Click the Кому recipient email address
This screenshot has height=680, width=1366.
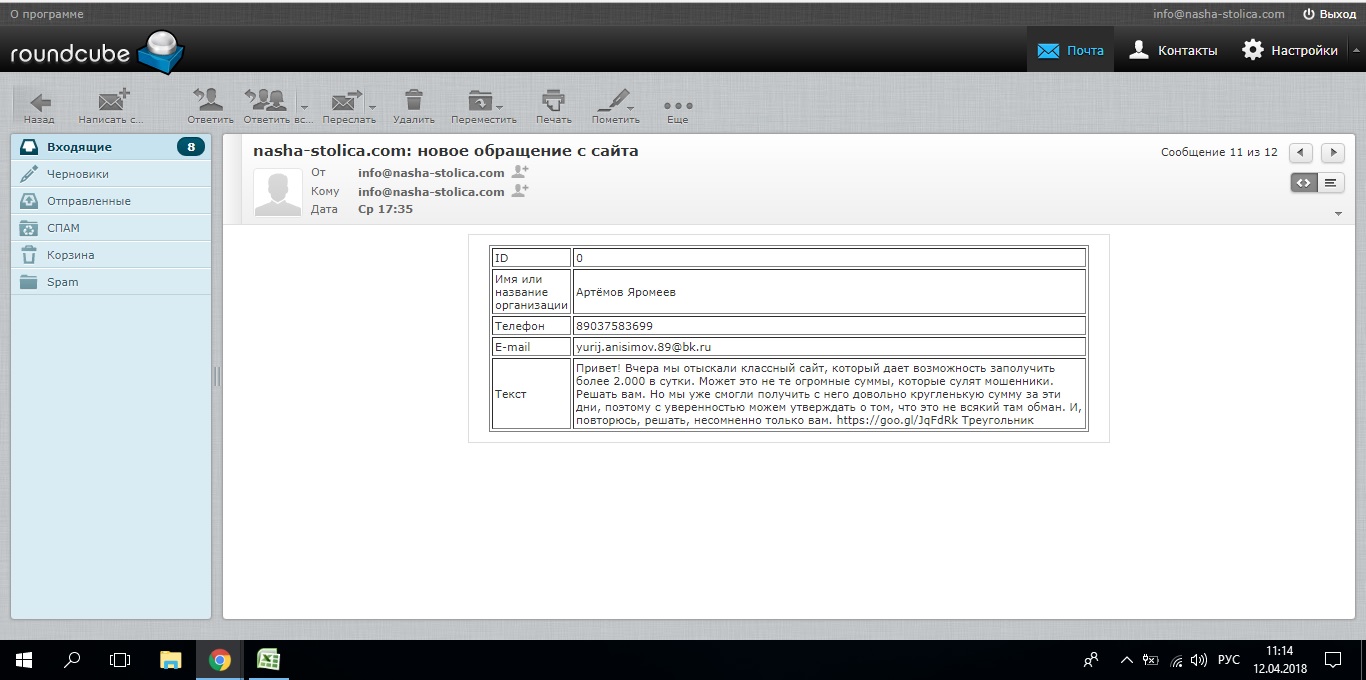tap(431, 191)
